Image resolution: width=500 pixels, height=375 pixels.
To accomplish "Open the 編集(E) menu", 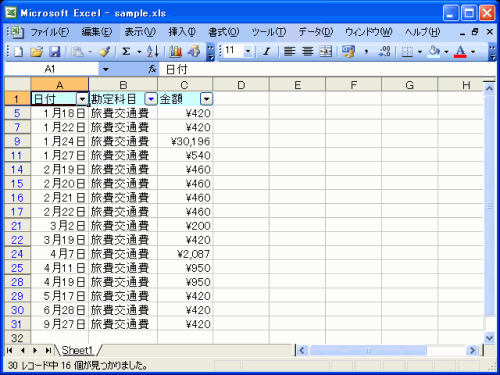I will tap(97, 32).
